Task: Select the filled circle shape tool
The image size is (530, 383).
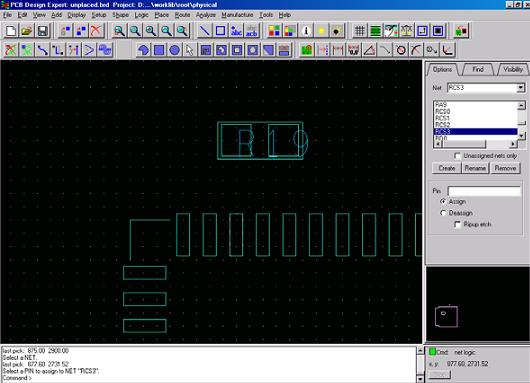Action: [174, 50]
